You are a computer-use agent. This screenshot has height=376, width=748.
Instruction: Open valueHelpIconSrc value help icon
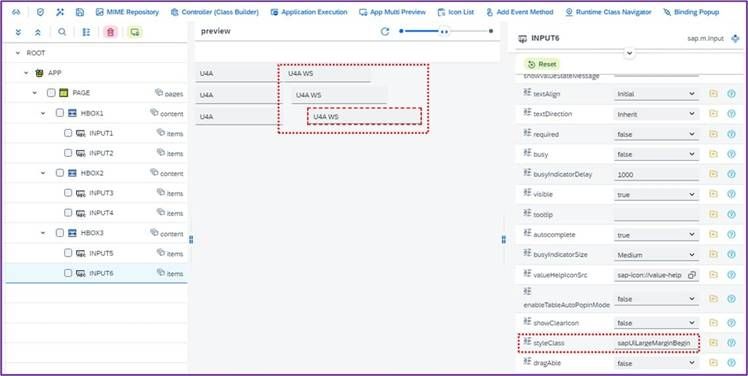tap(692, 275)
